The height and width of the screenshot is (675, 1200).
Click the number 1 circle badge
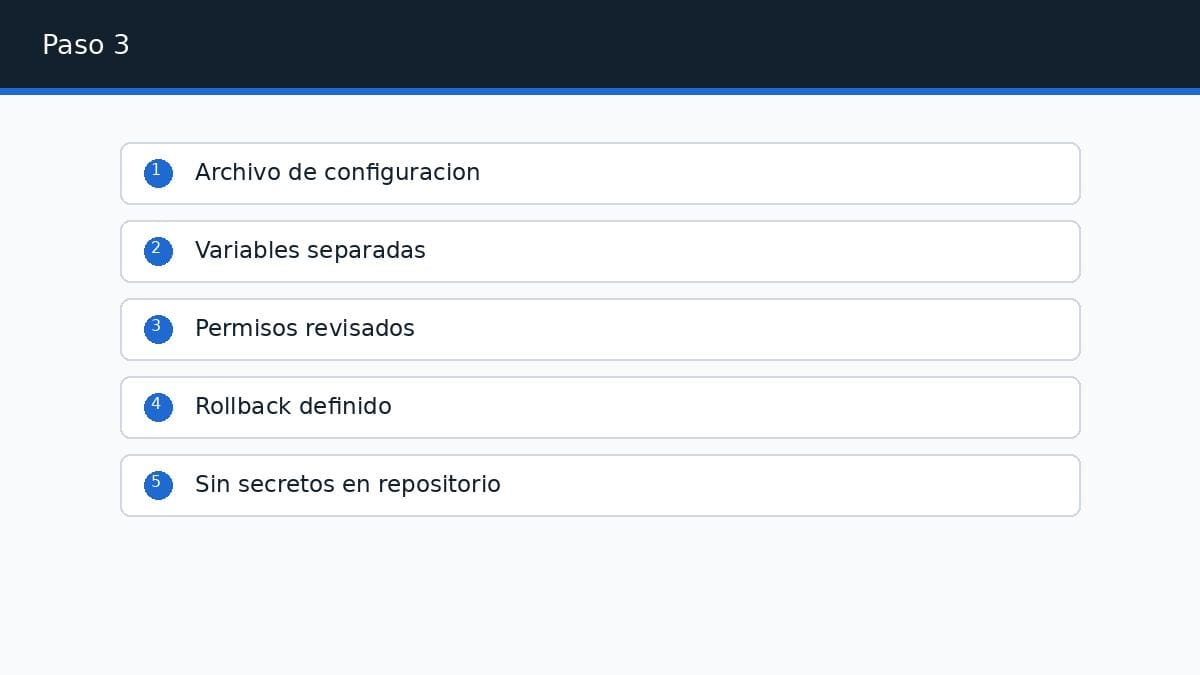click(158, 173)
